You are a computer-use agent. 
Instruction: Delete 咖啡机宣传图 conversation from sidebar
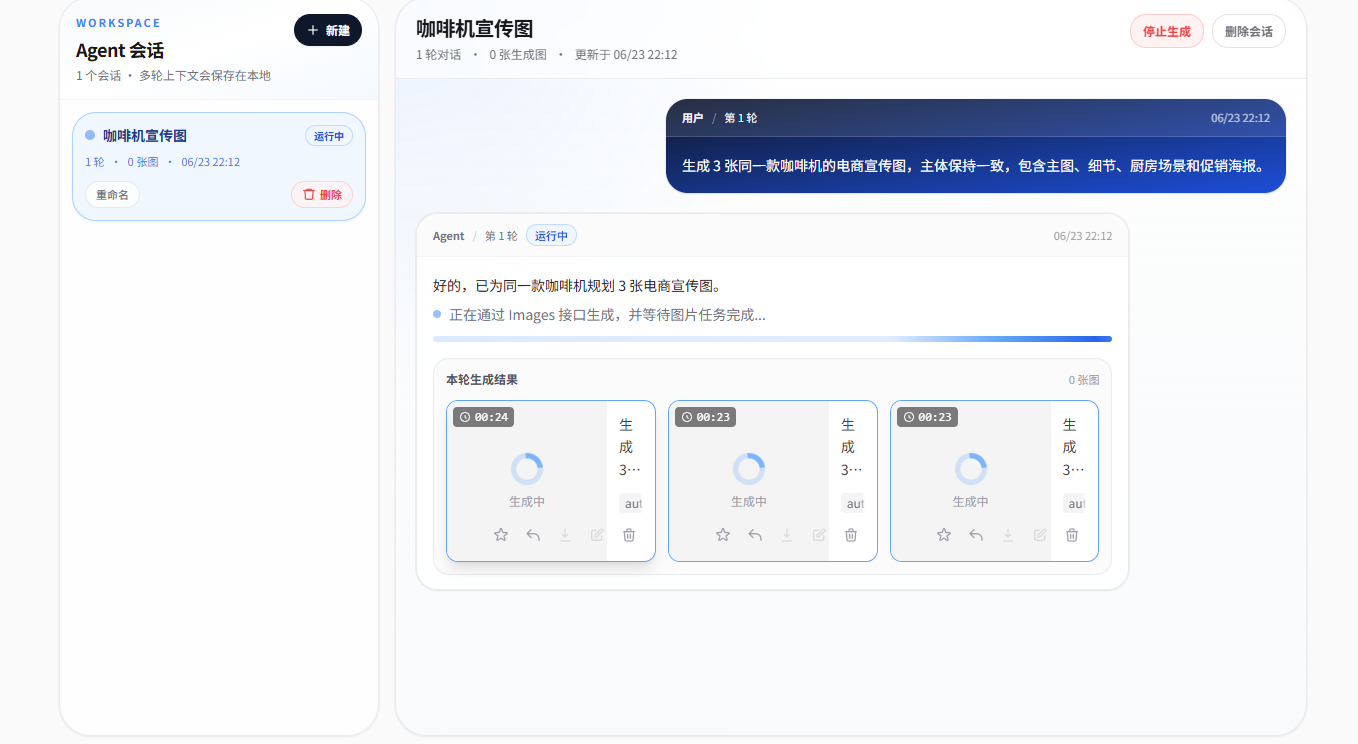pos(322,195)
